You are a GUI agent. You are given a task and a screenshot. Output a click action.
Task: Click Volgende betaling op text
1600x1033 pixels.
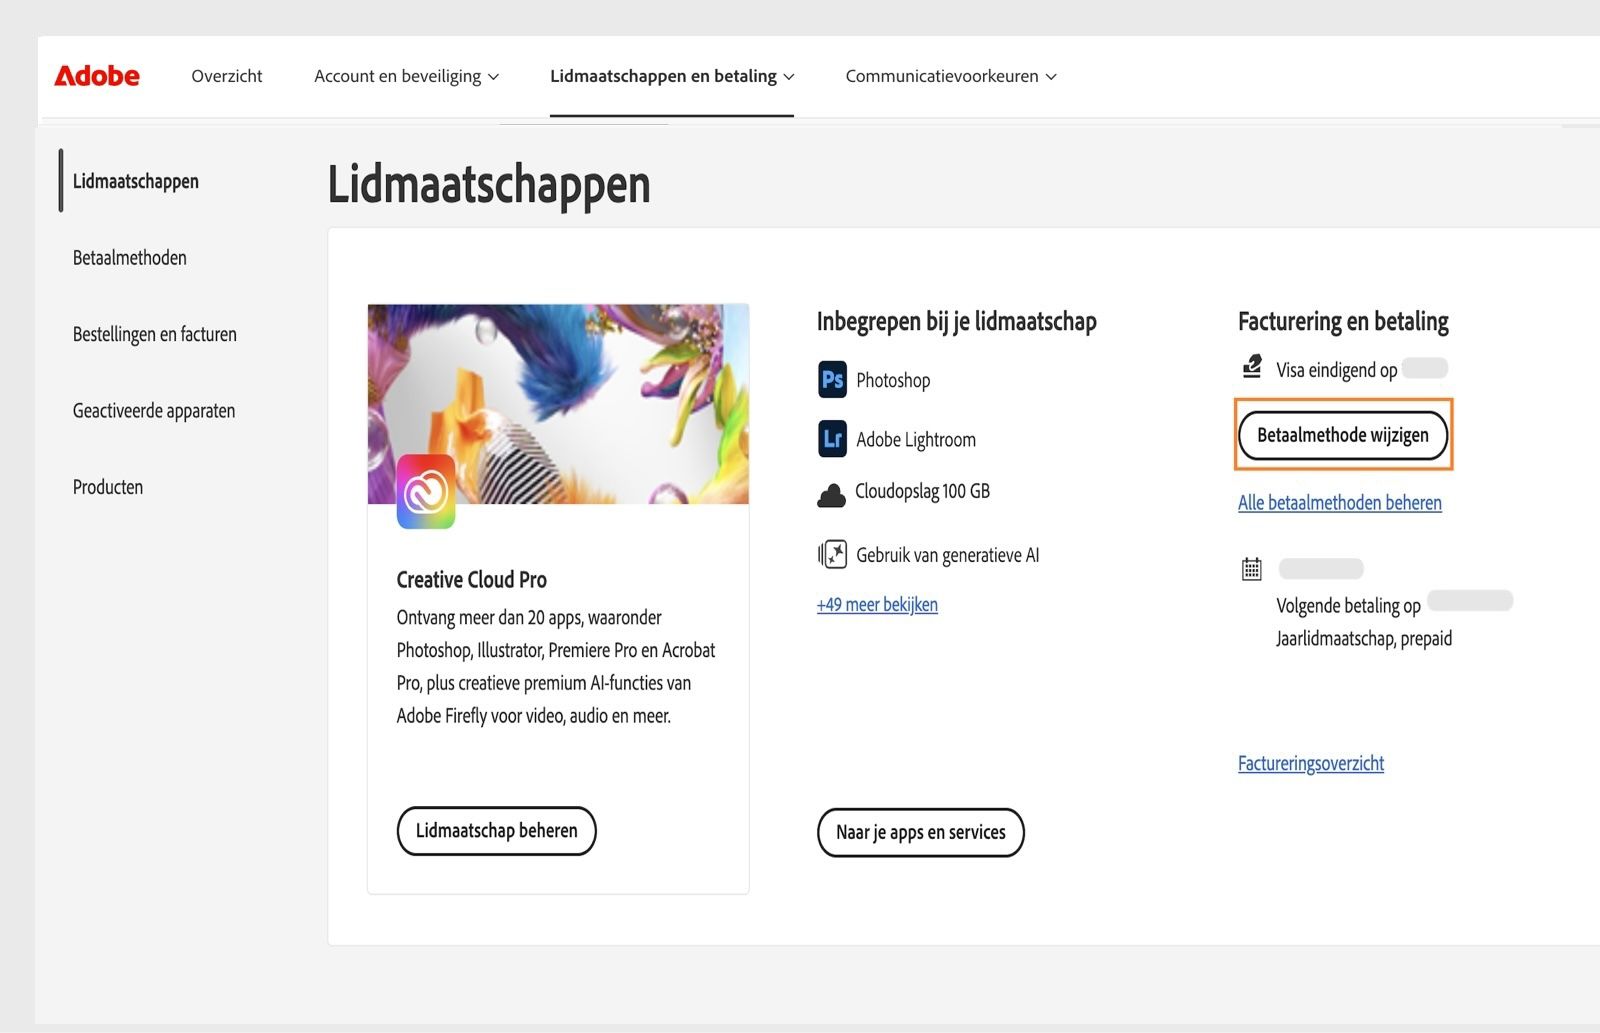pyautogui.click(x=1348, y=606)
